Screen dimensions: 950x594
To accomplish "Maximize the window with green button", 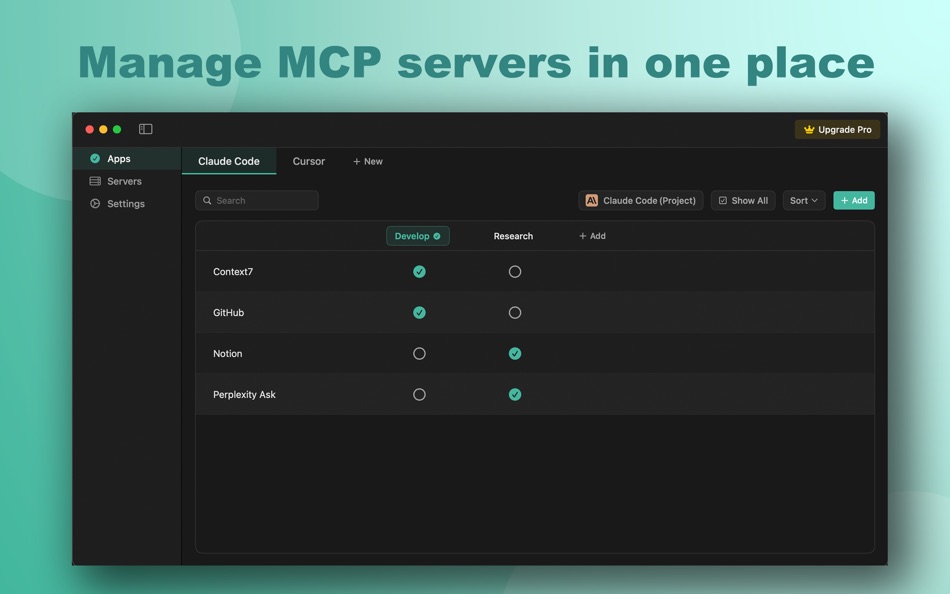I will (117, 129).
